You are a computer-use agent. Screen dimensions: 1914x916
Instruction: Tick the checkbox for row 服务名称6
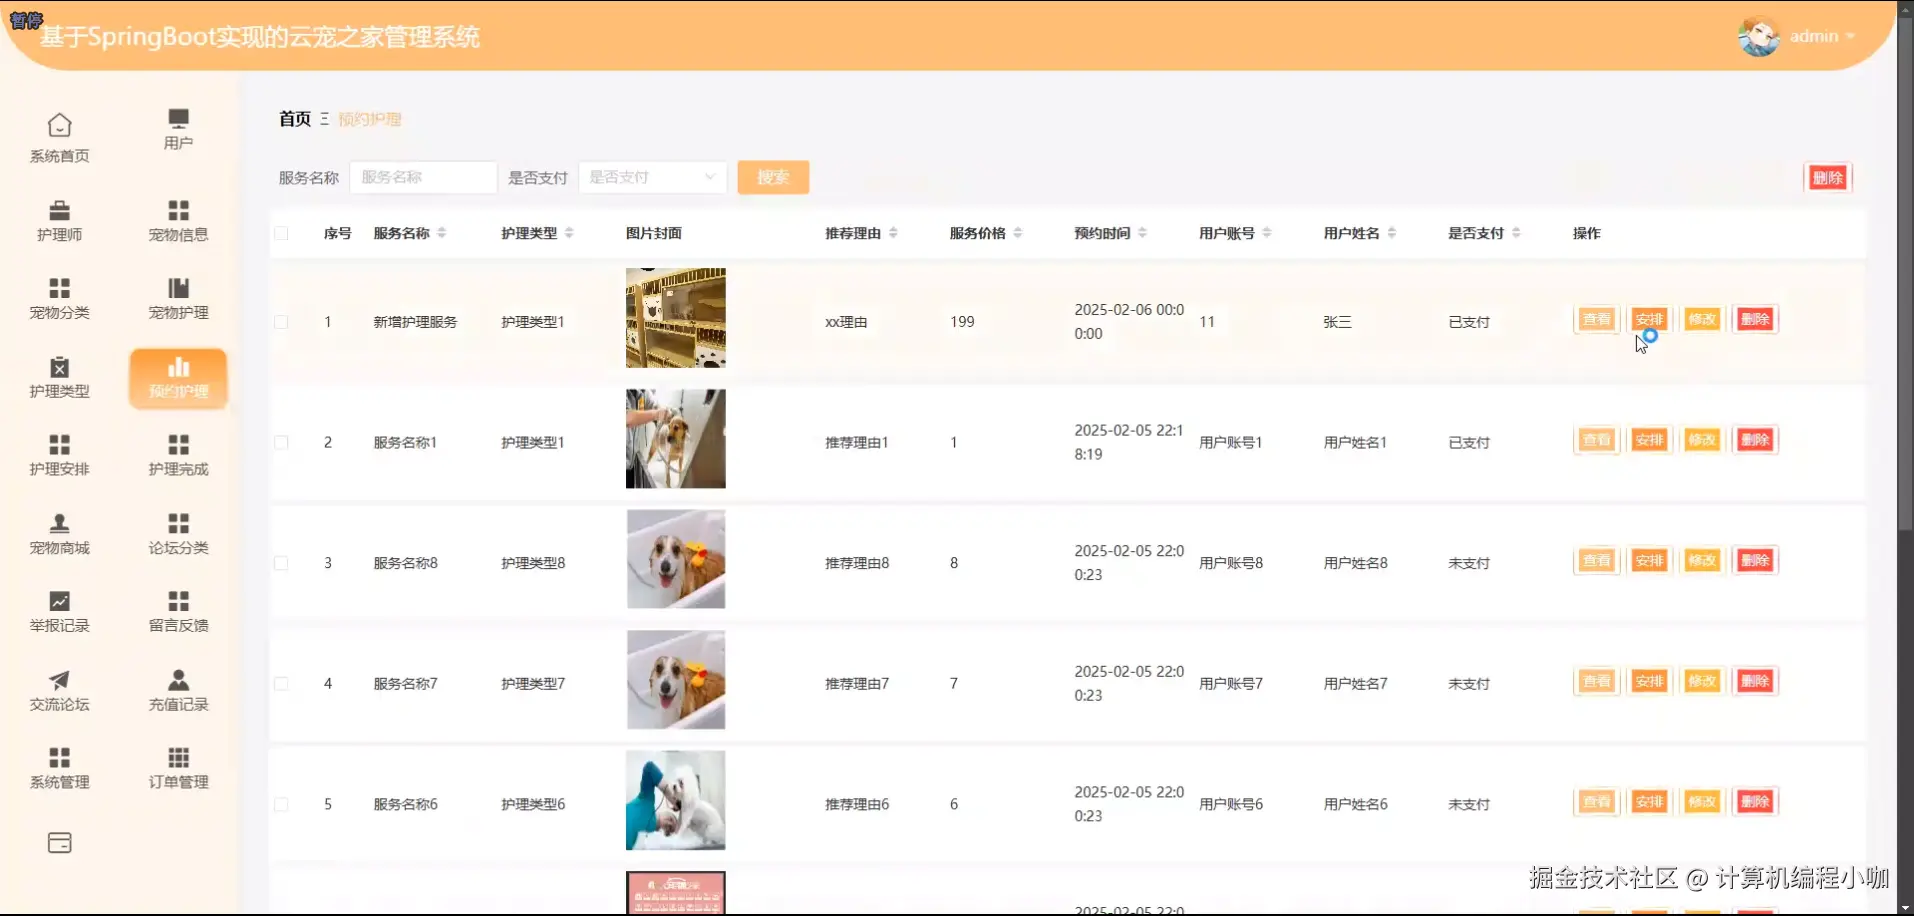pyautogui.click(x=281, y=804)
